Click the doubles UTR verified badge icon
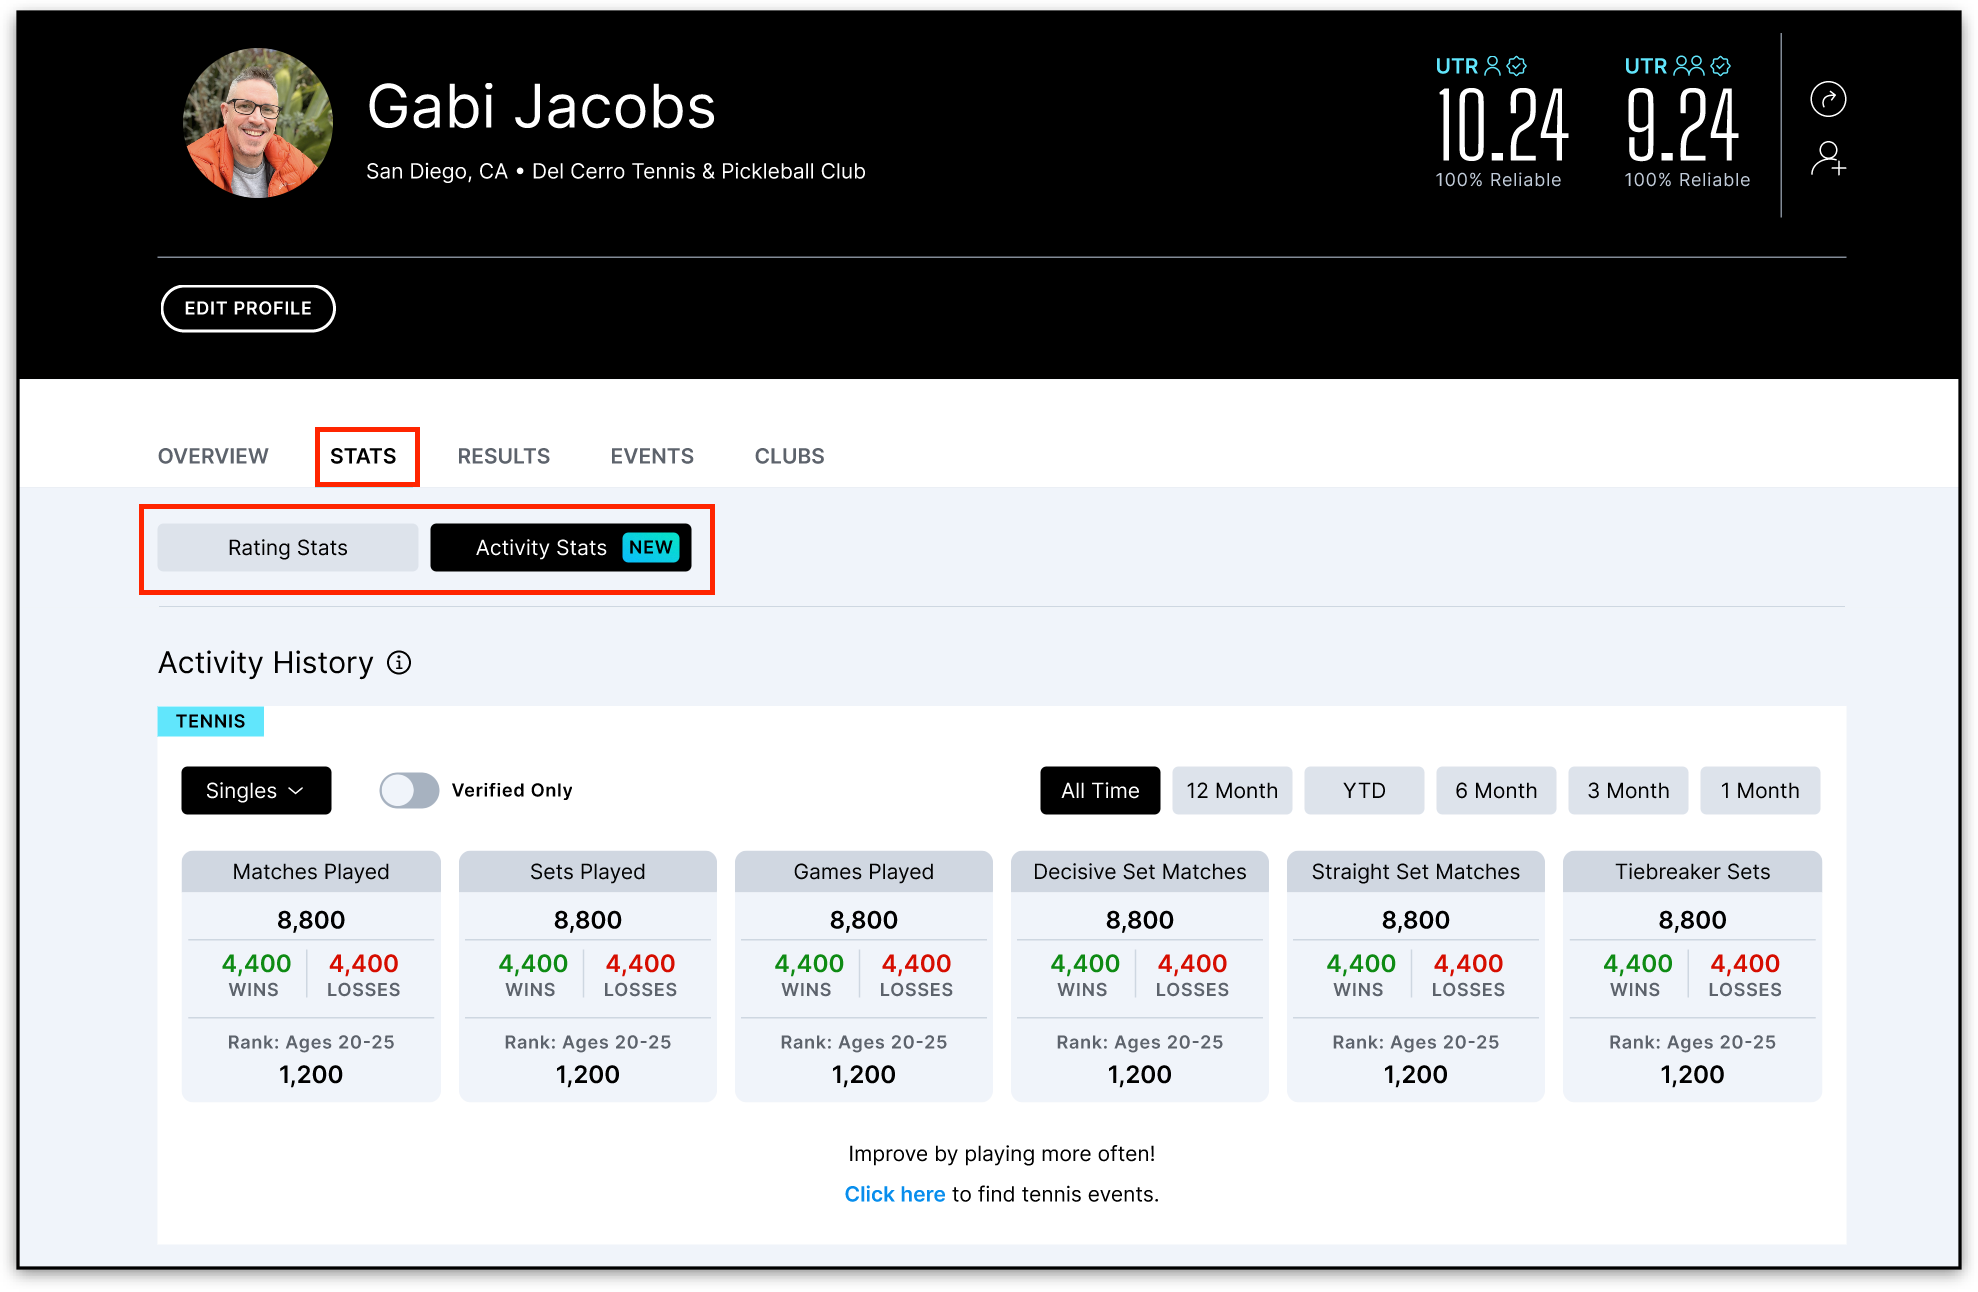Viewport: 1978px width, 1292px height. tap(1720, 66)
